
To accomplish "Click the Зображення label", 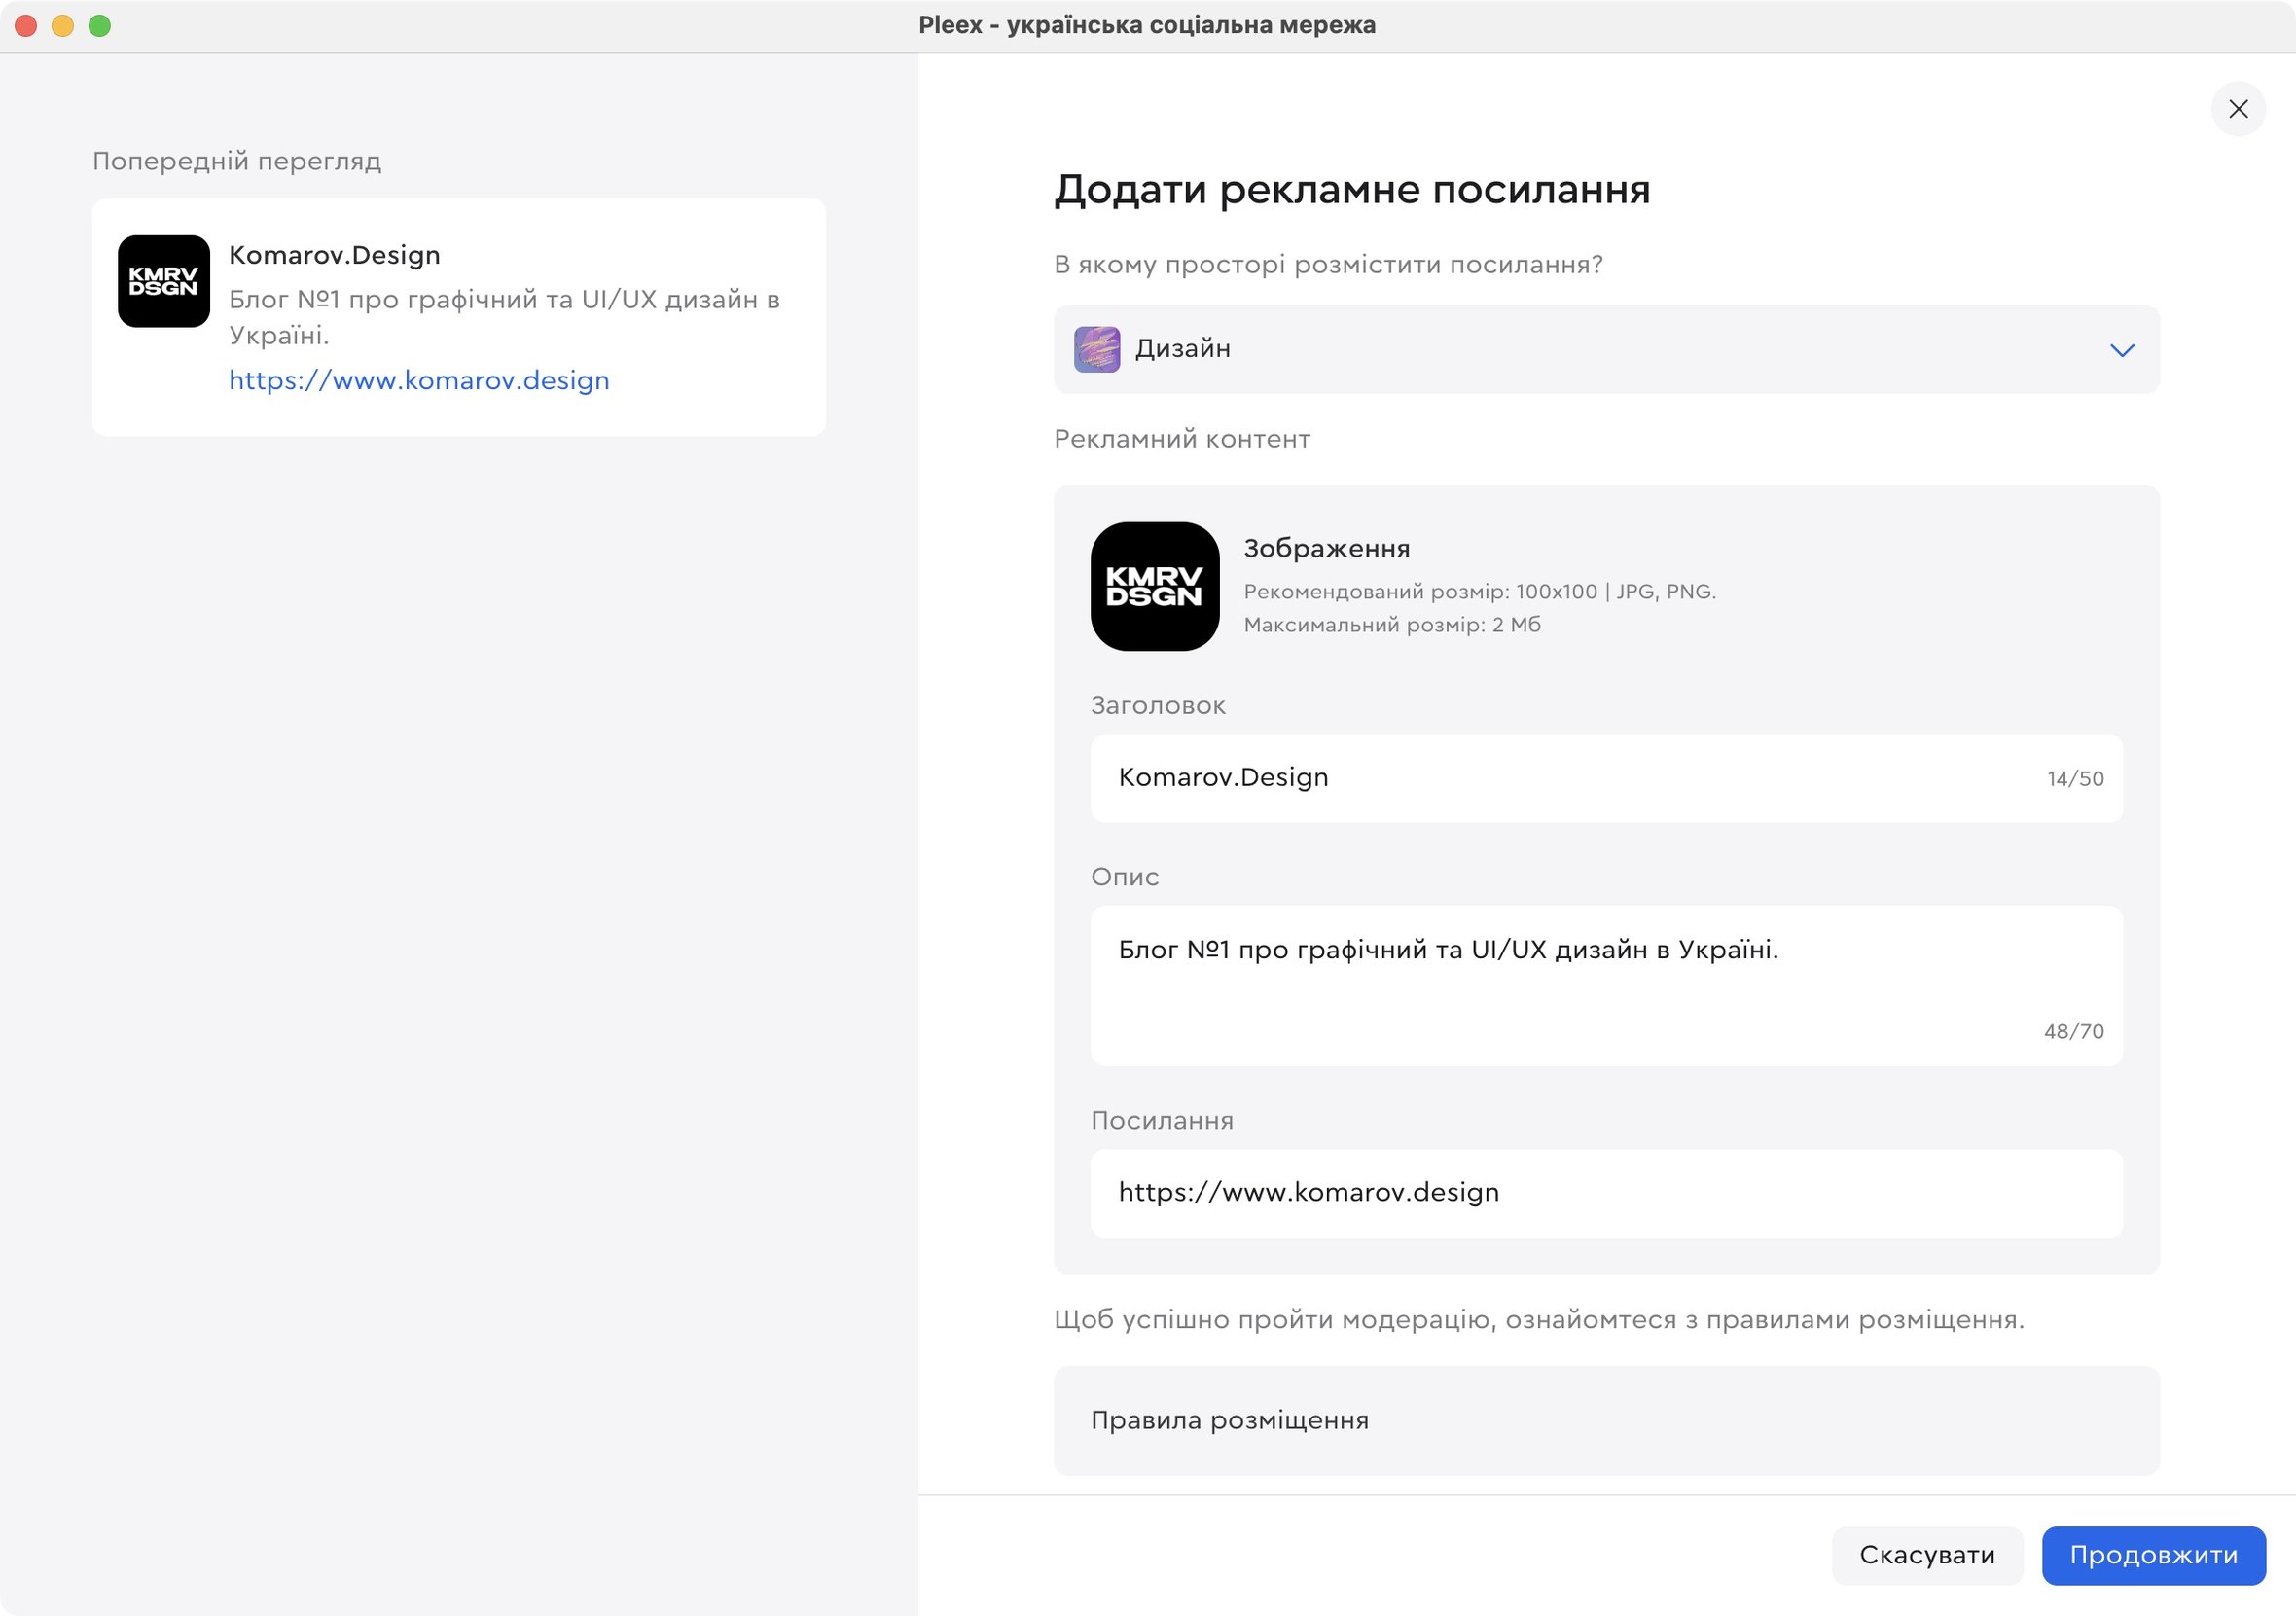I will click(1327, 548).
